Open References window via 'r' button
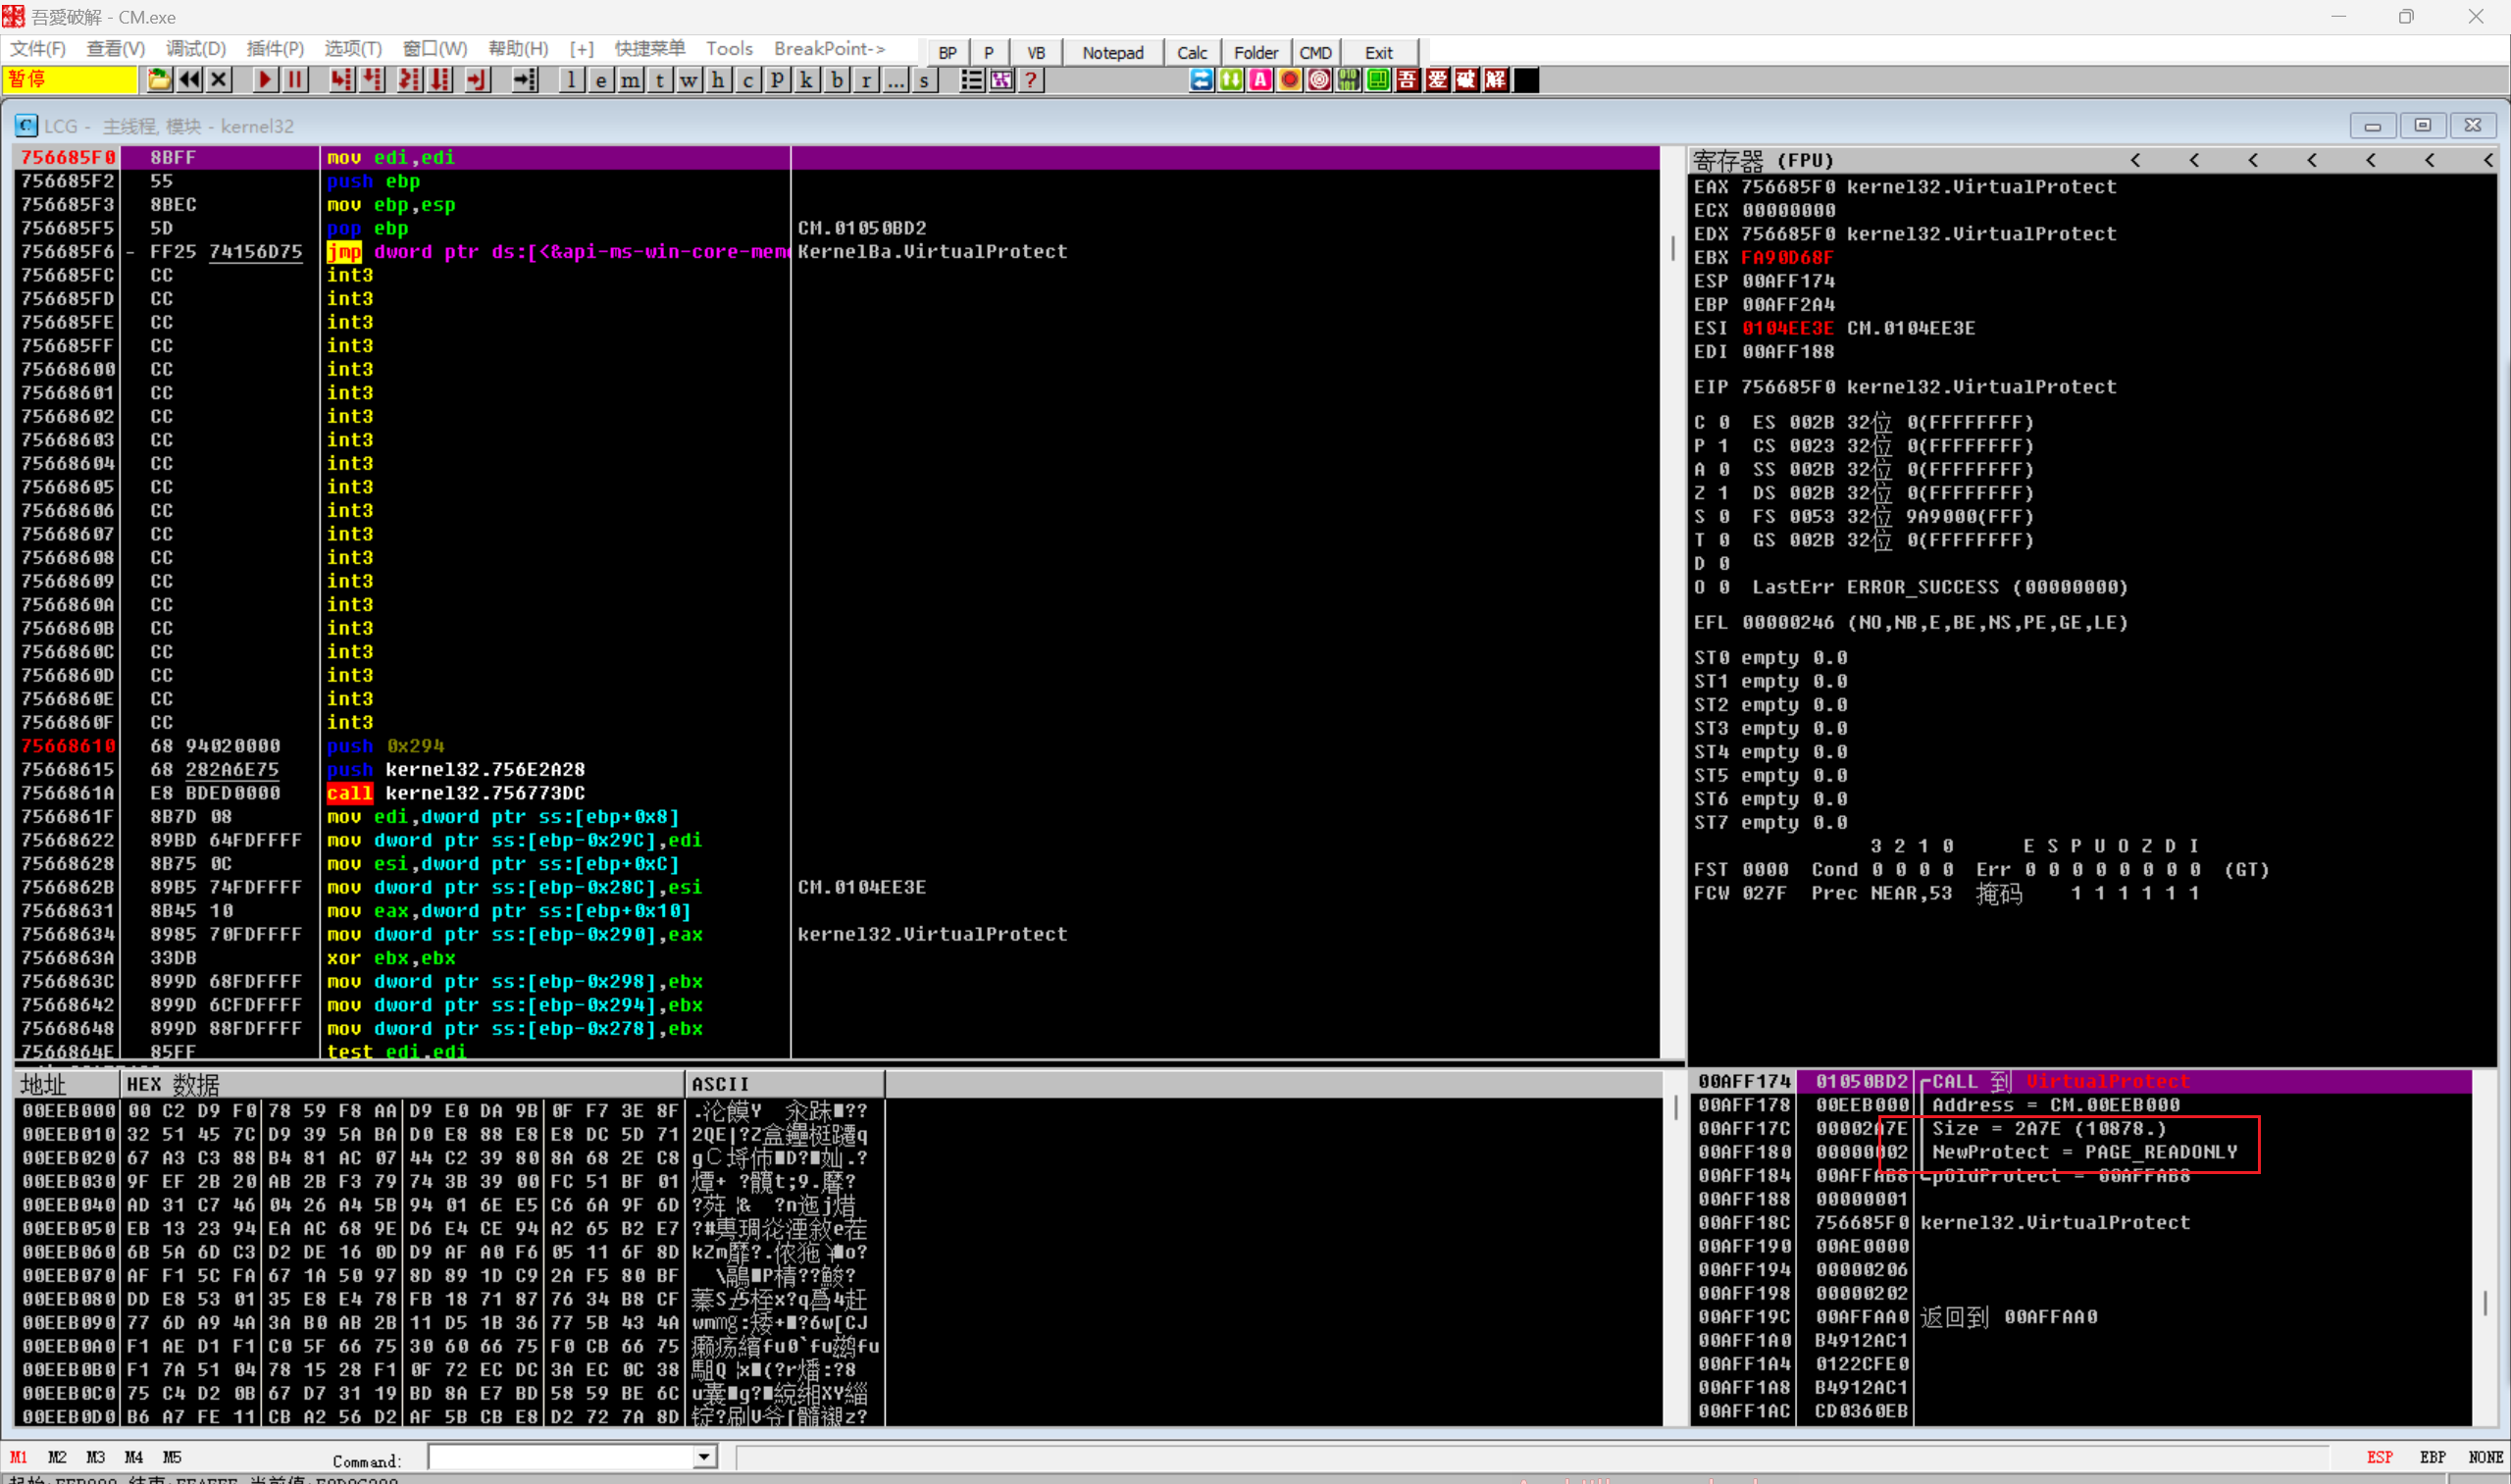 [866, 80]
